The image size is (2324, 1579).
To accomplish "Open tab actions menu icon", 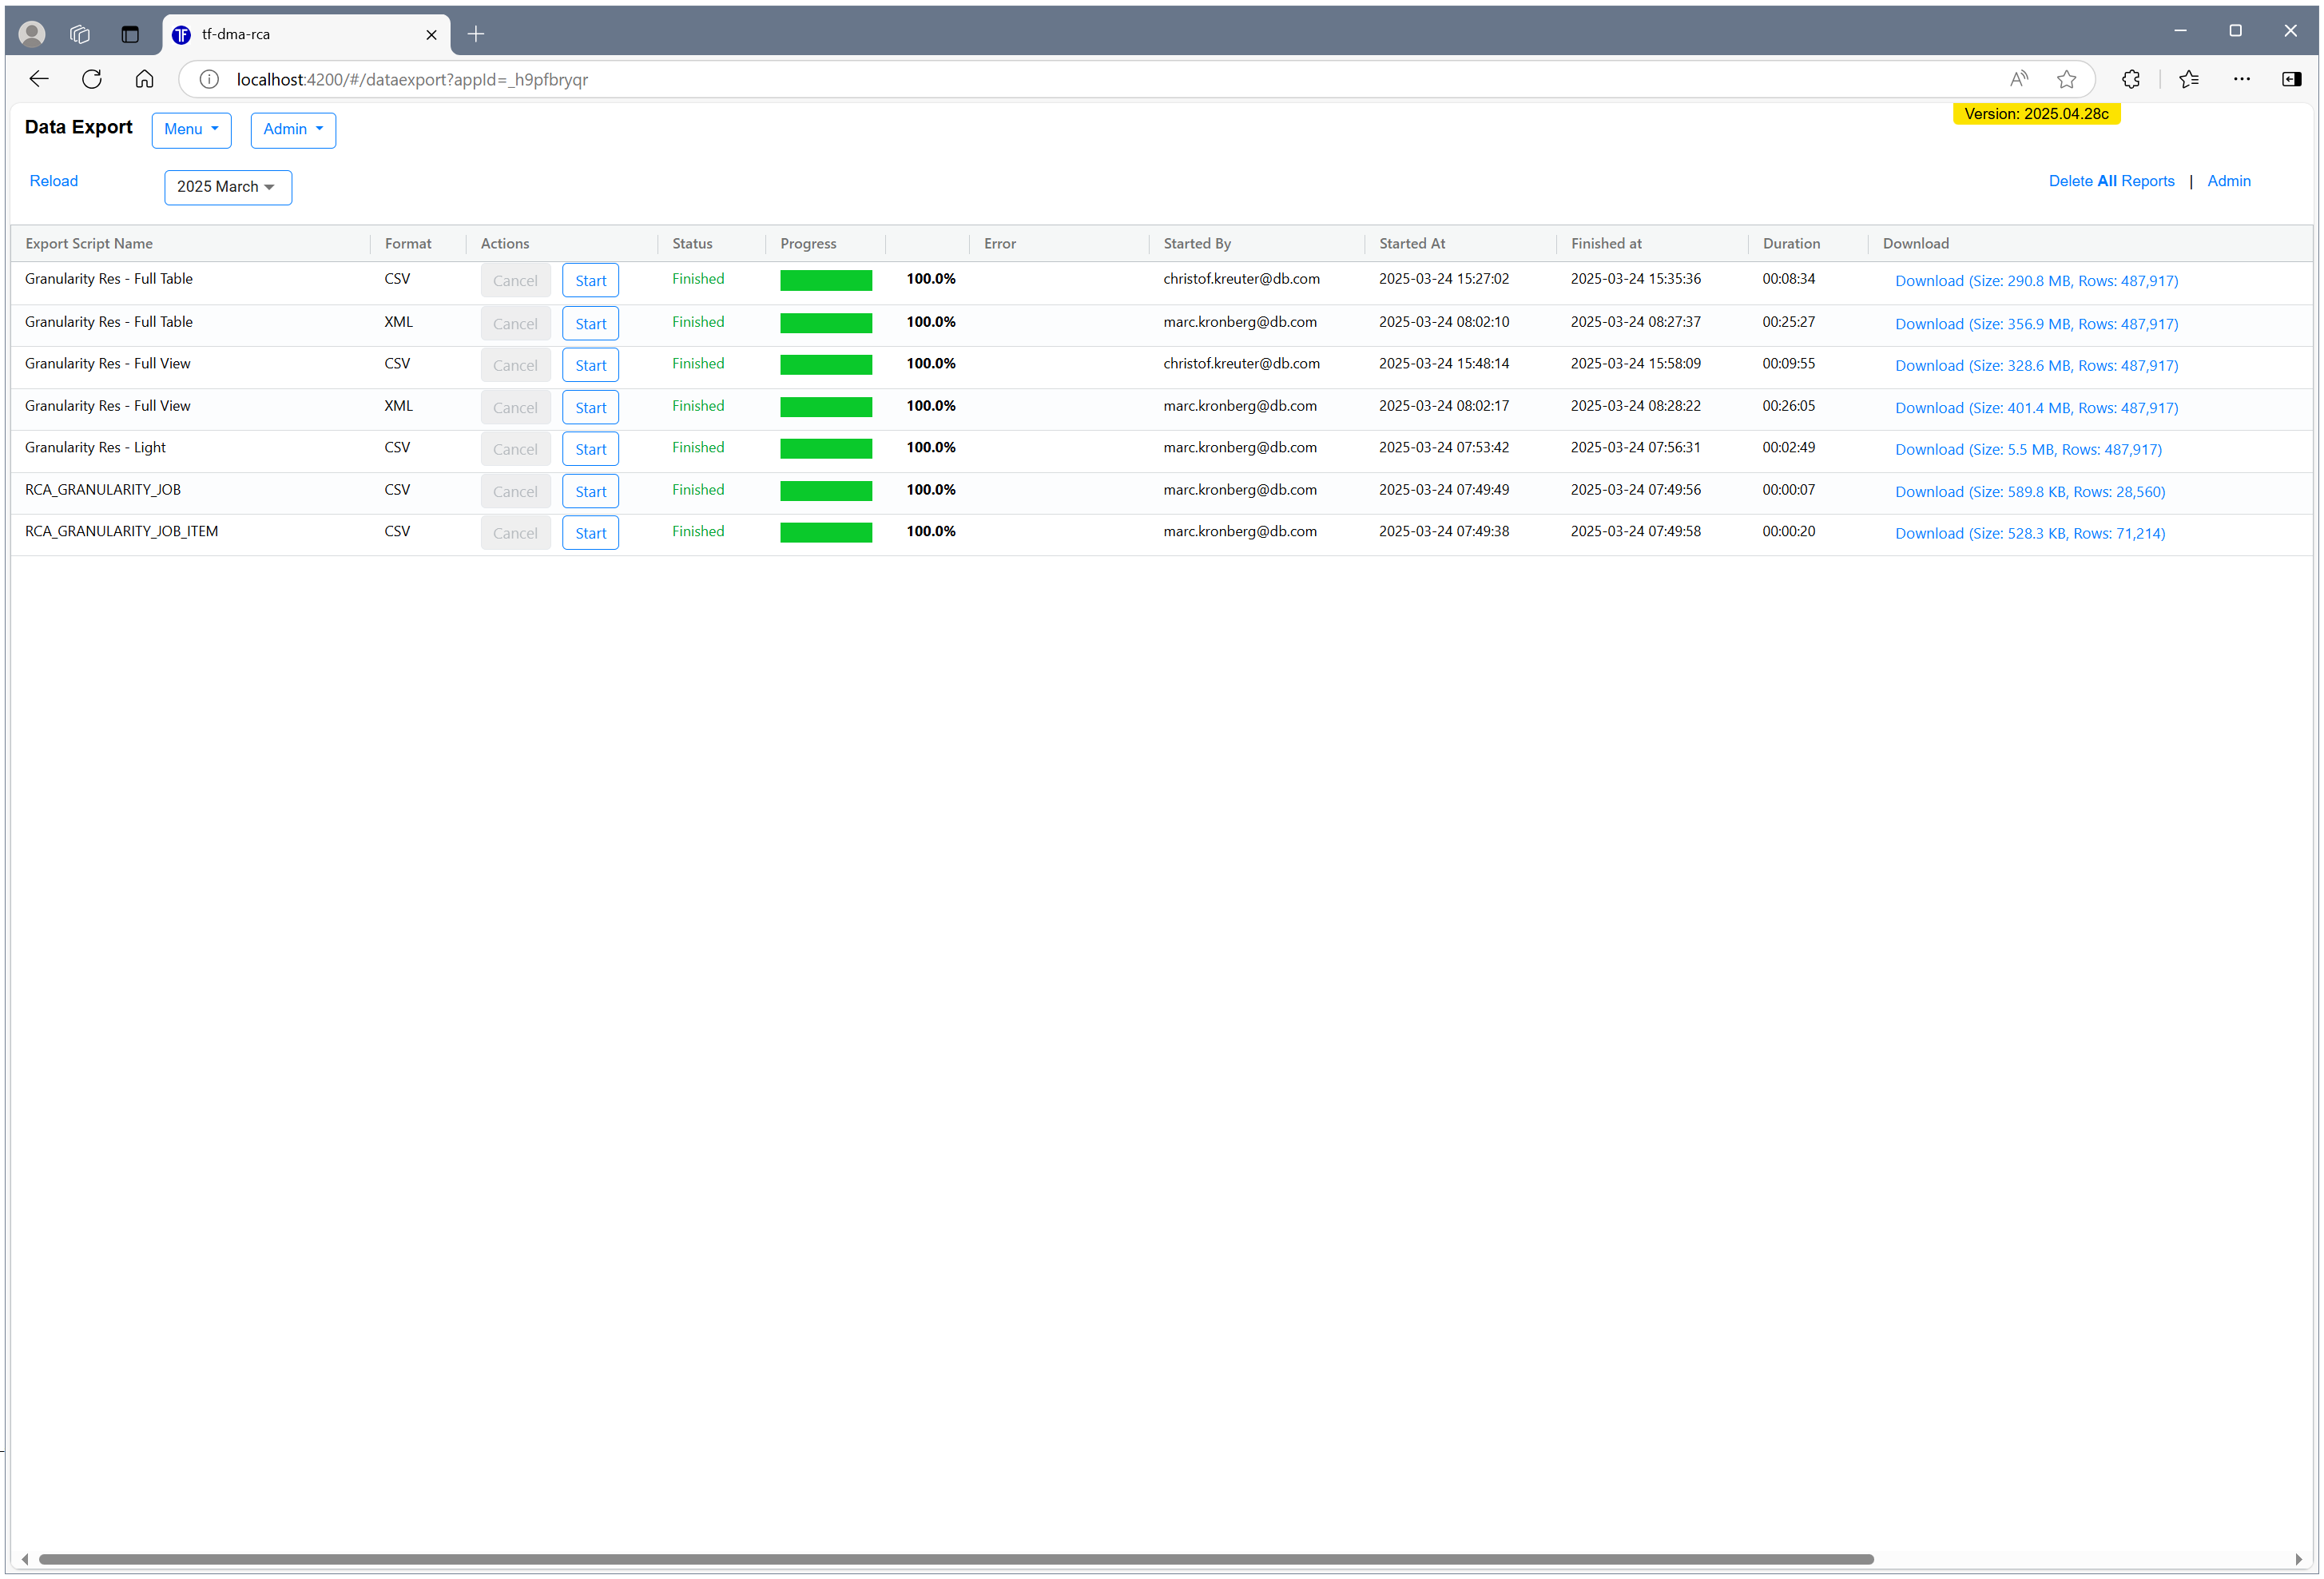I will (x=130, y=34).
